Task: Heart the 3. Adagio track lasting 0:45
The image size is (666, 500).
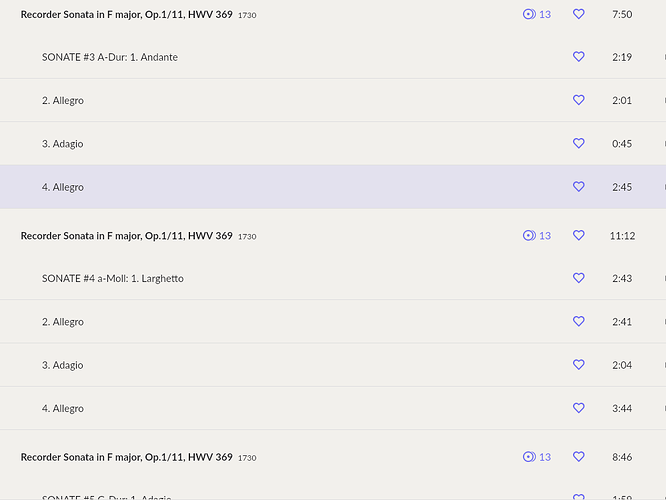Action: click(579, 143)
